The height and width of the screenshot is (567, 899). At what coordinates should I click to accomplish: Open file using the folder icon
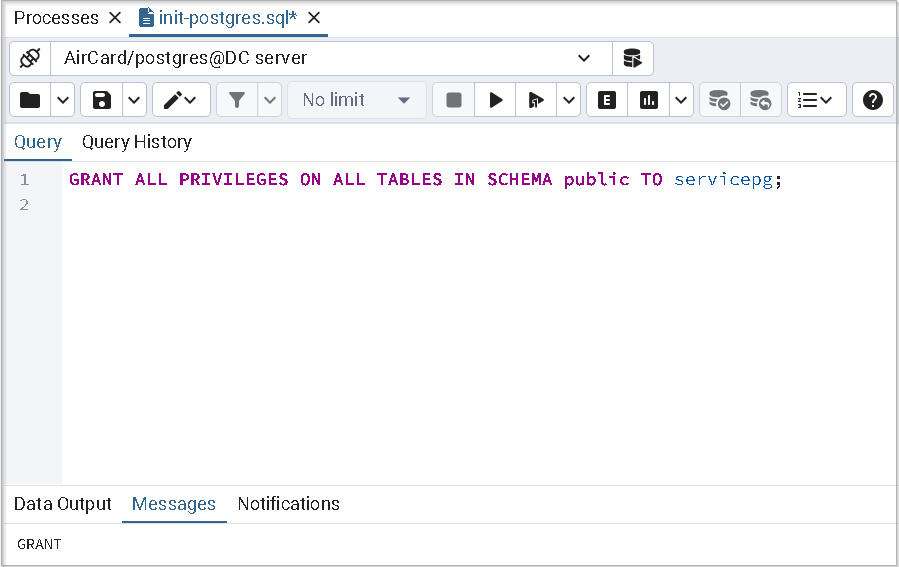(x=30, y=100)
